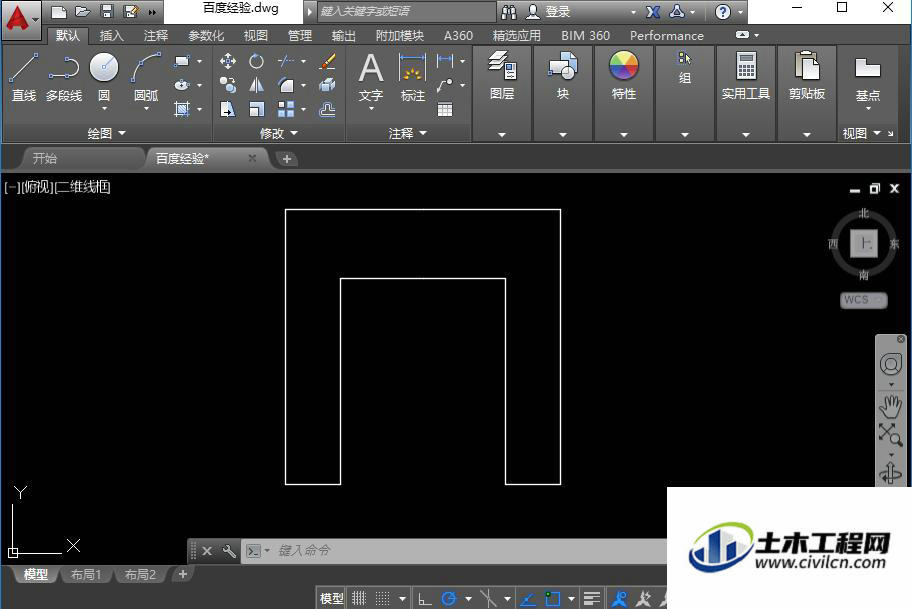Select the Rotate tool icon

(x=256, y=60)
